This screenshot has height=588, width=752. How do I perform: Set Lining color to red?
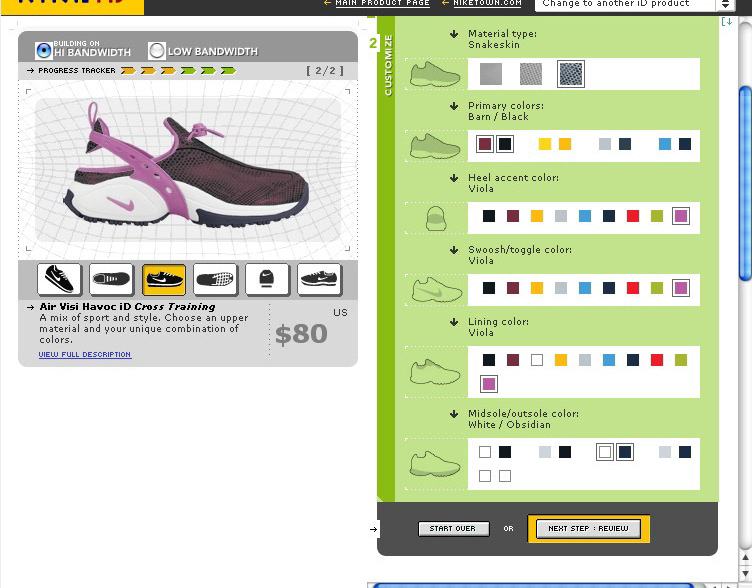pyautogui.click(x=657, y=360)
